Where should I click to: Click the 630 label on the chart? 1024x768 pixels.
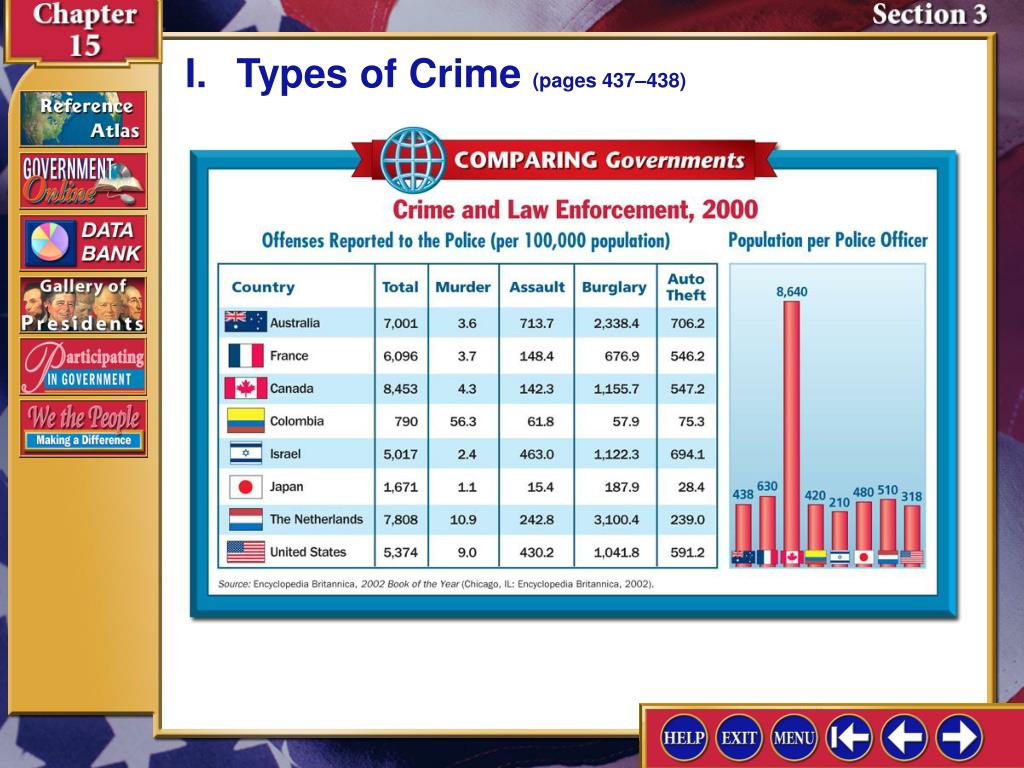point(767,487)
